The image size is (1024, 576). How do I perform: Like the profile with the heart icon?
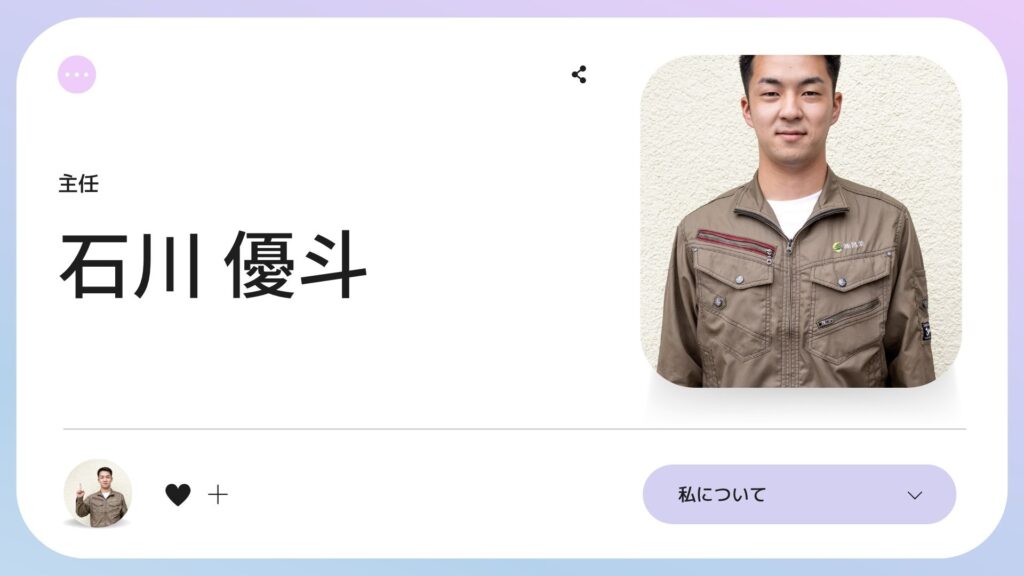178,494
